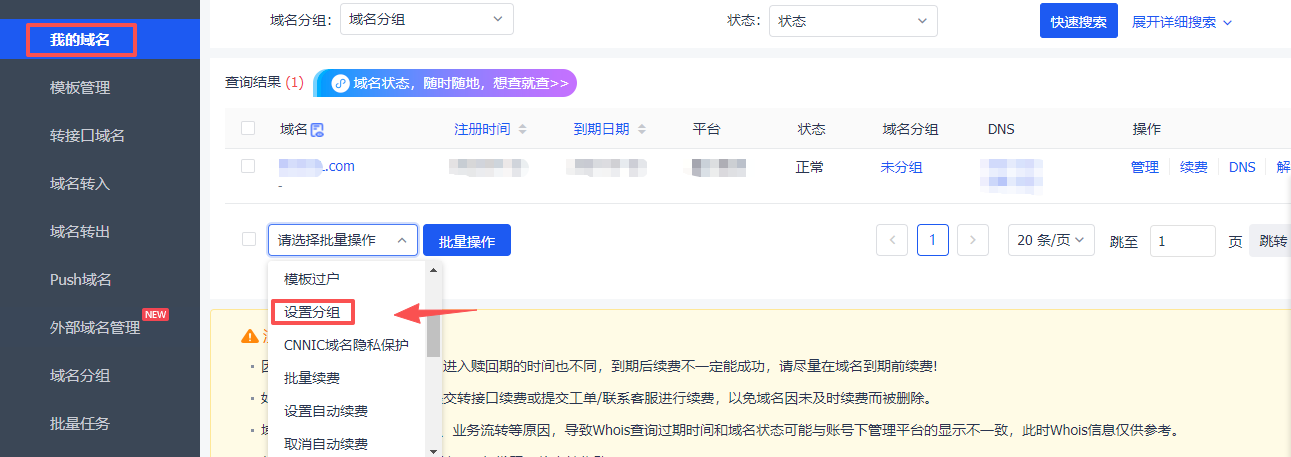Image resolution: width=1291 pixels, height=457 pixels.
Task: Click the blue 快速搜索 button
Action: (x=1079, y=21)
